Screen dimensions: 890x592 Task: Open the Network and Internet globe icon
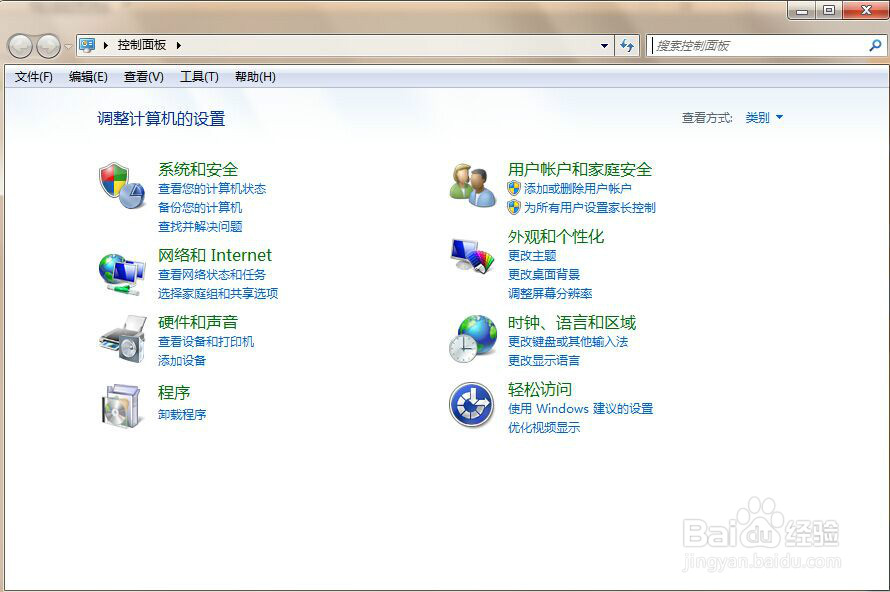121,274
